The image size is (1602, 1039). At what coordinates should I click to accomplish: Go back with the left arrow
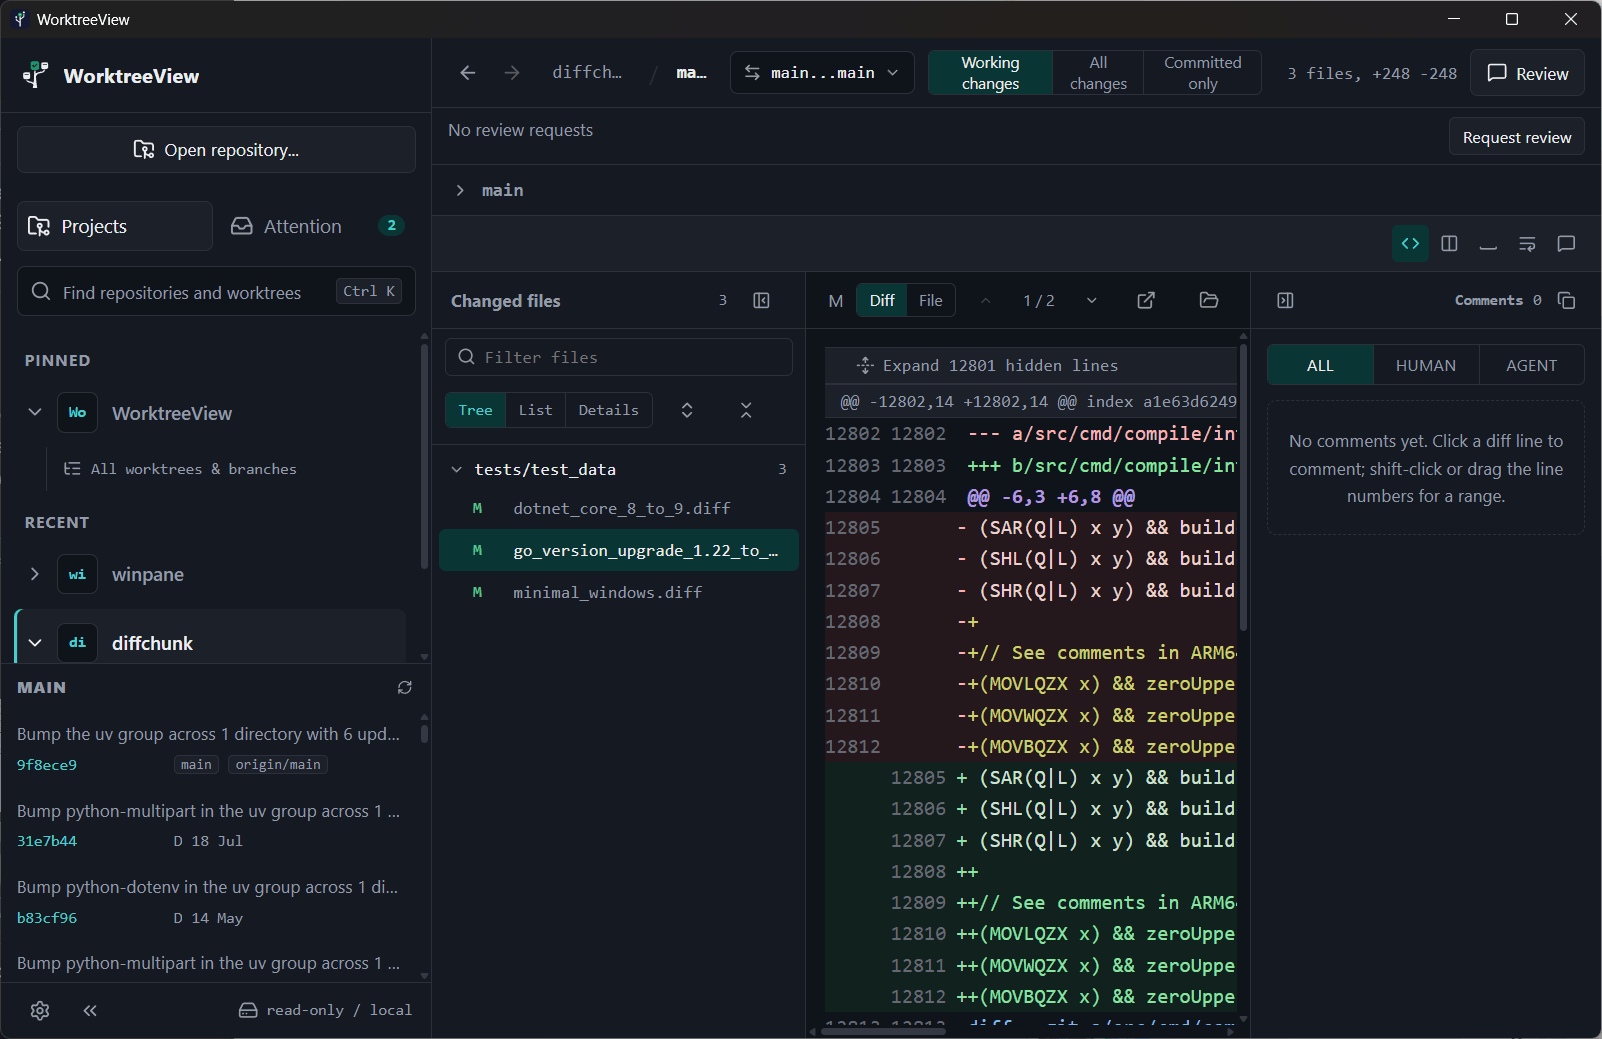tap(467, 73)
